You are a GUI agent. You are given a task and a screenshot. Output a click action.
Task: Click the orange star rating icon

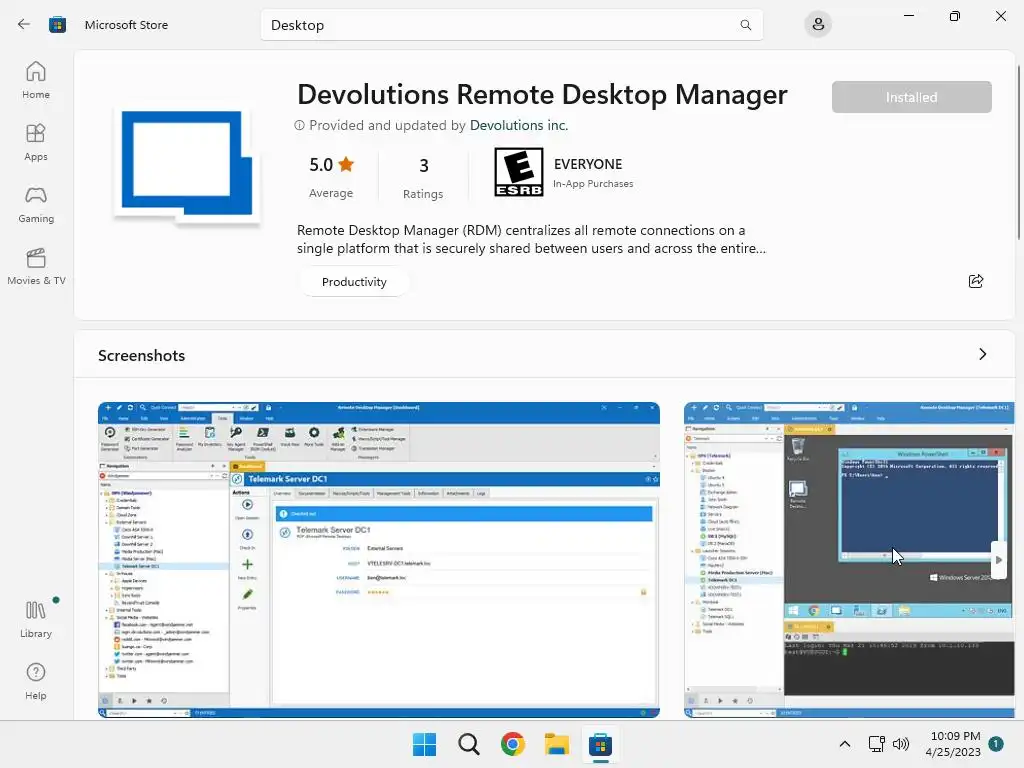(346, 165)
